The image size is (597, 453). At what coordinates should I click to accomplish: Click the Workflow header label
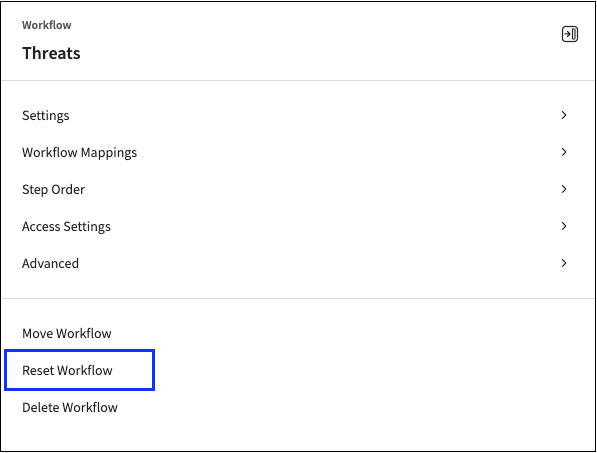coord(47,25)
